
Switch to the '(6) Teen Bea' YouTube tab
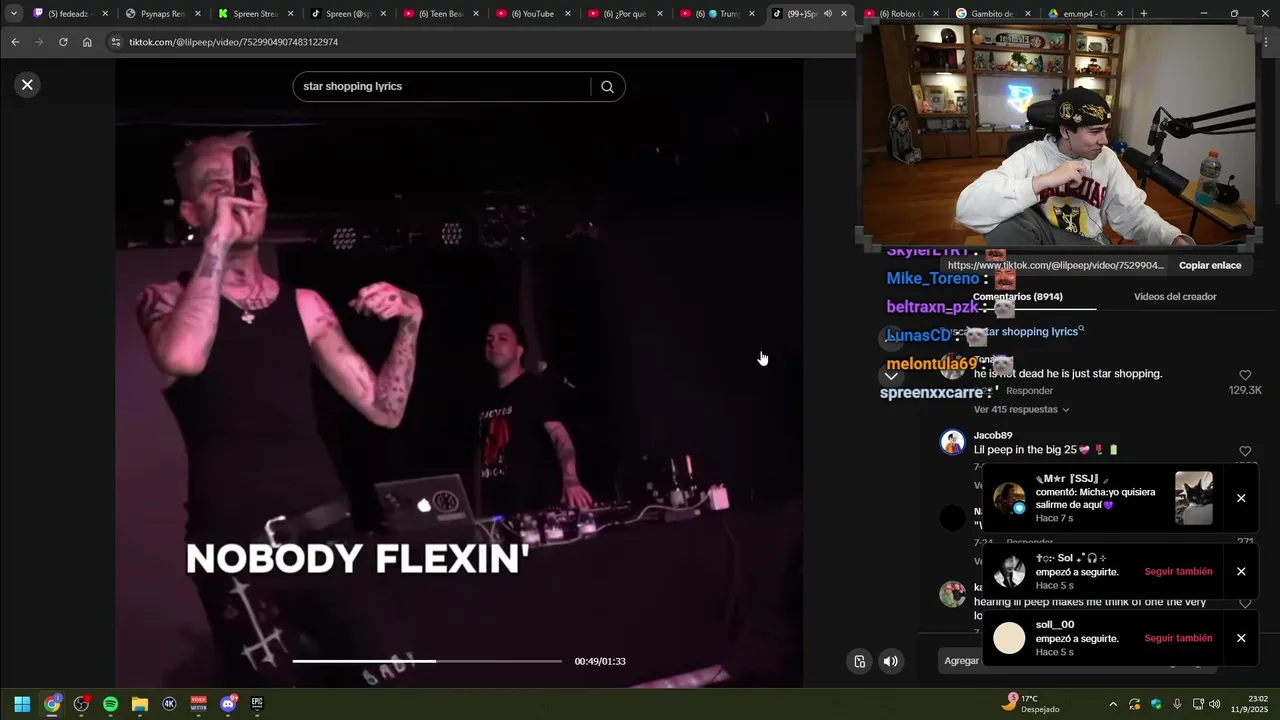pyautogui.click(x=441, y=14)
